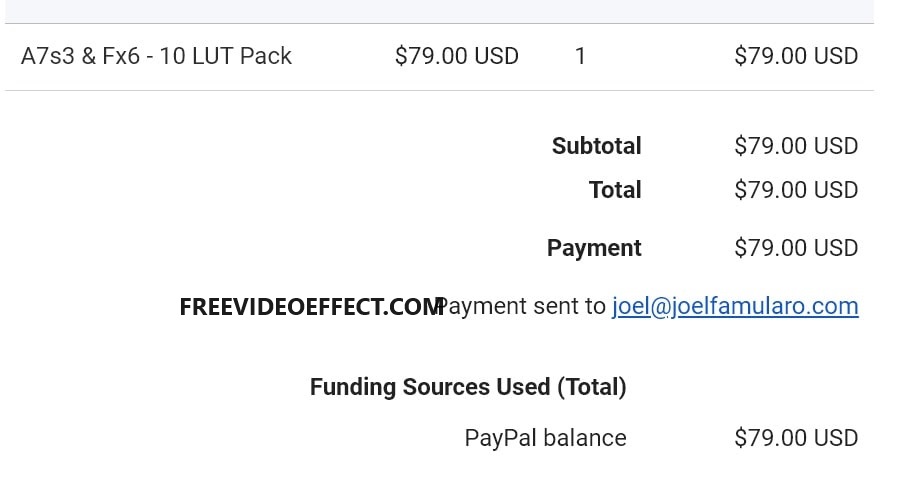Click the FREEVIDEOEFFECT.COM watermark text
Image resolution: width=906 pixels, height=484 pixels.
click(x=310, y=307)
